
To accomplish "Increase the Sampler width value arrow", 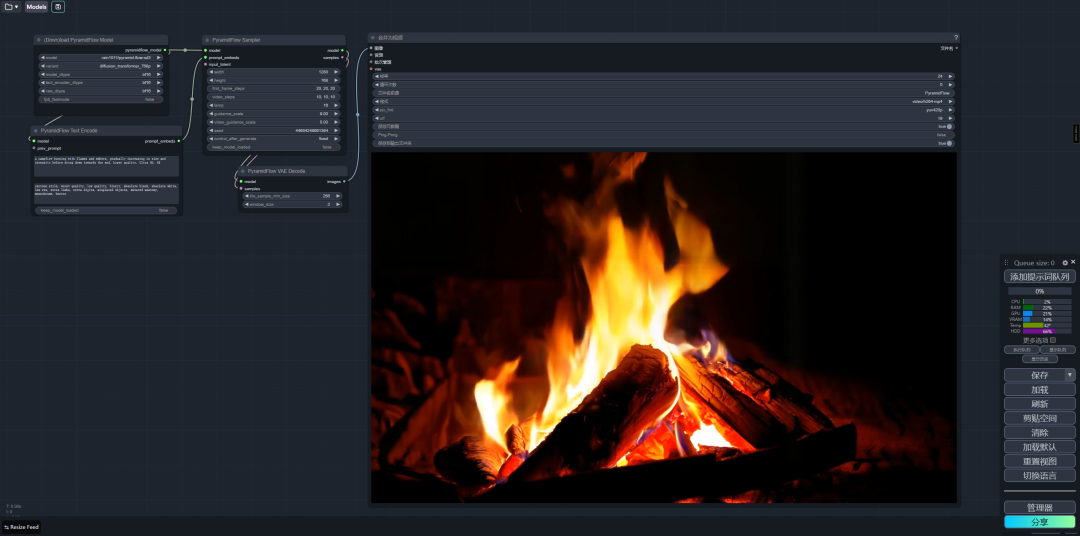I will coord(337,72).
